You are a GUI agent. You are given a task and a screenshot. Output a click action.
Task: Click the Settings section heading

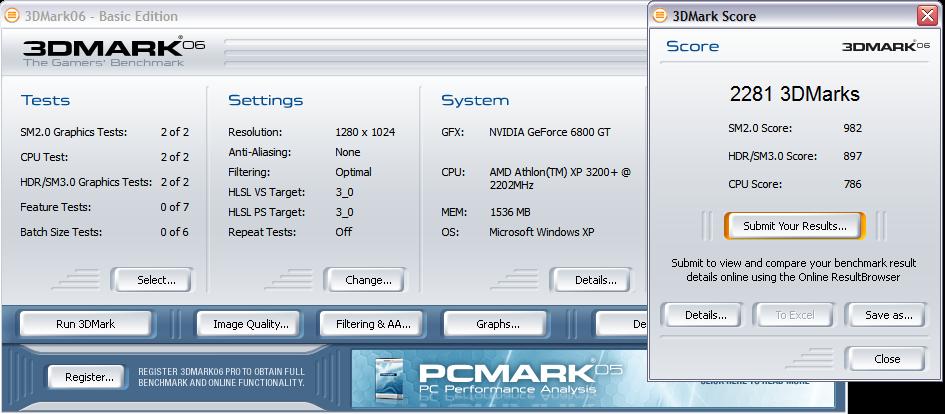[265, 101]
